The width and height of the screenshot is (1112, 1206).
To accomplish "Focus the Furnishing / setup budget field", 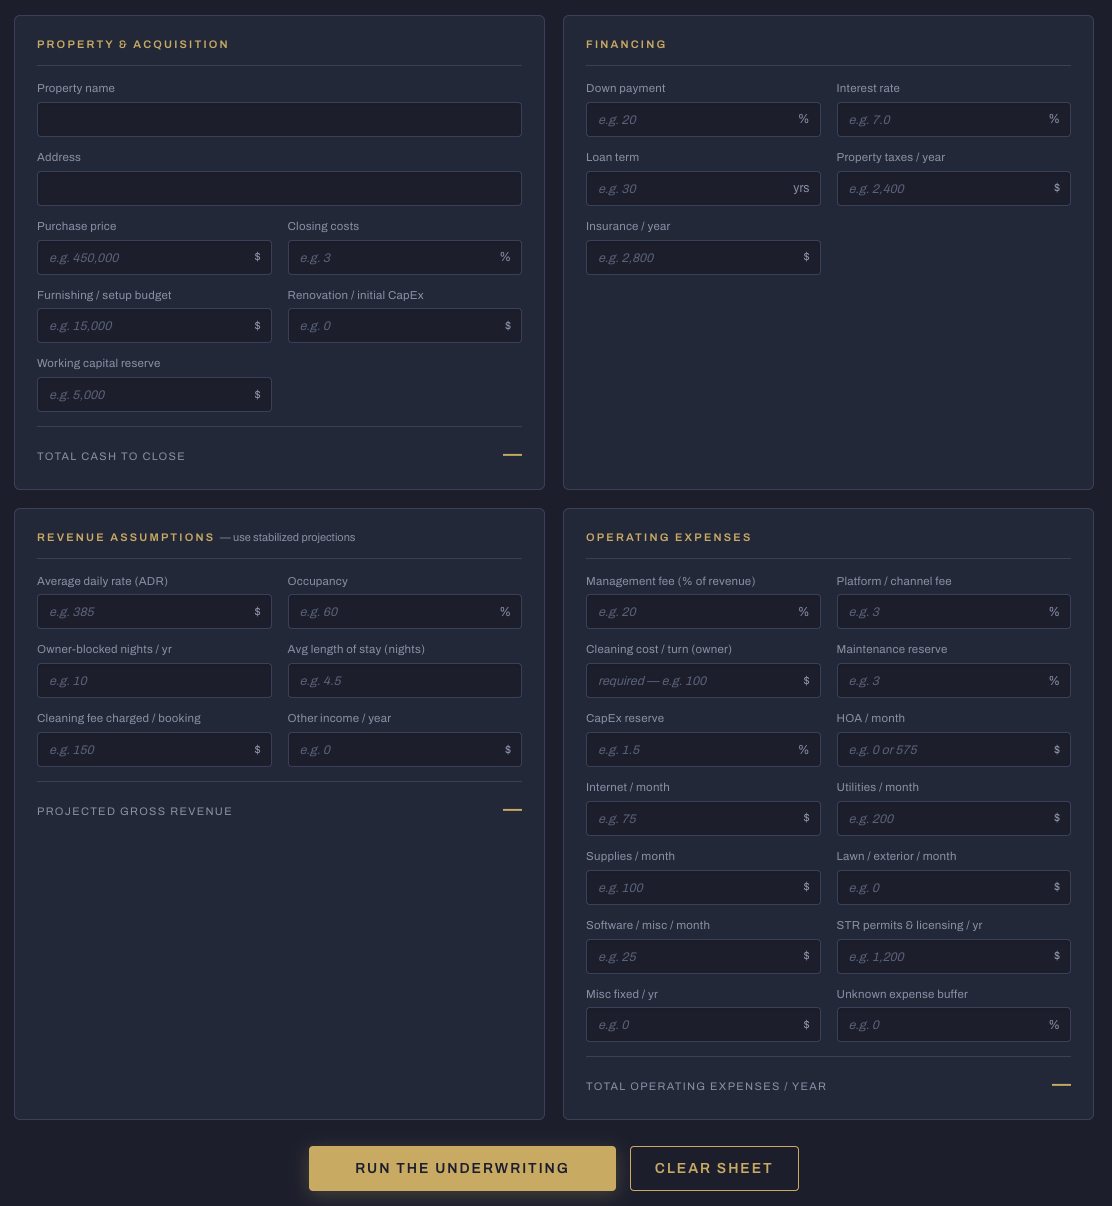I will pos(154,326).
